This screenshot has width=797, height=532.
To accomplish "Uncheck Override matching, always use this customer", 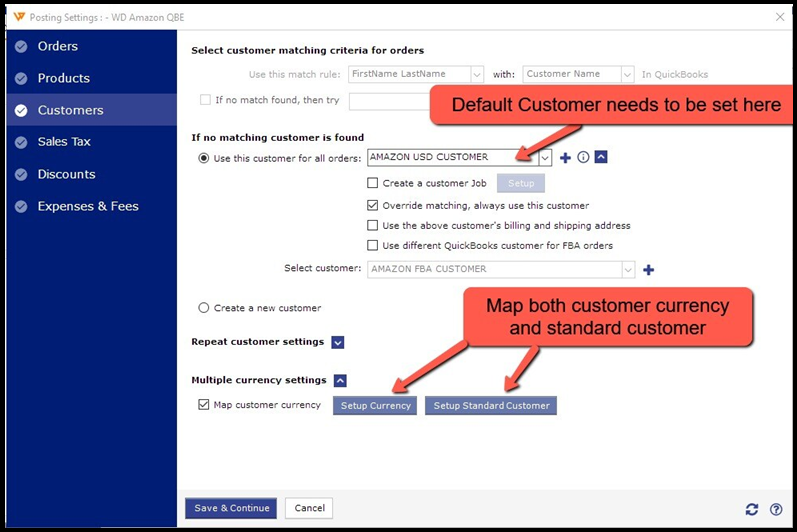I will pyautogui.click(x=373, y=205).
